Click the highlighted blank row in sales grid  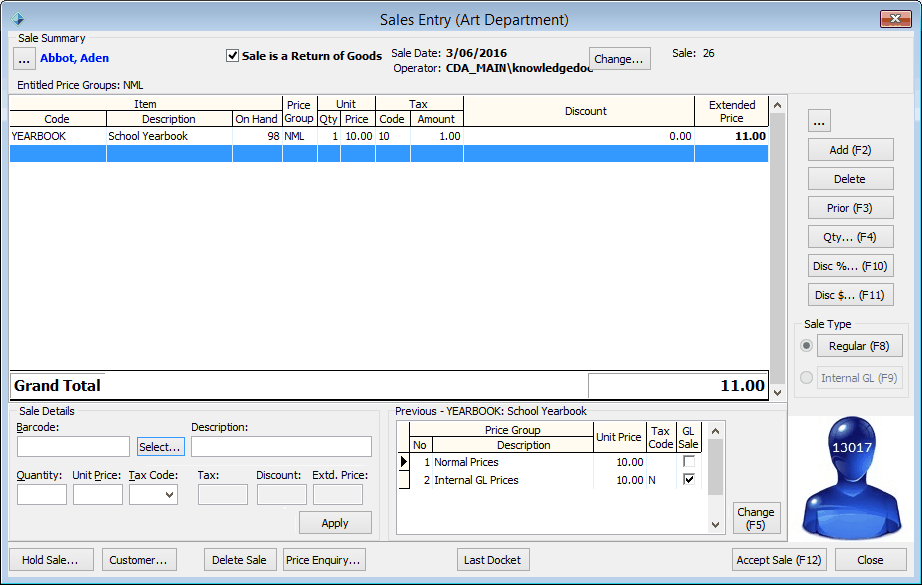pos(389,153)
